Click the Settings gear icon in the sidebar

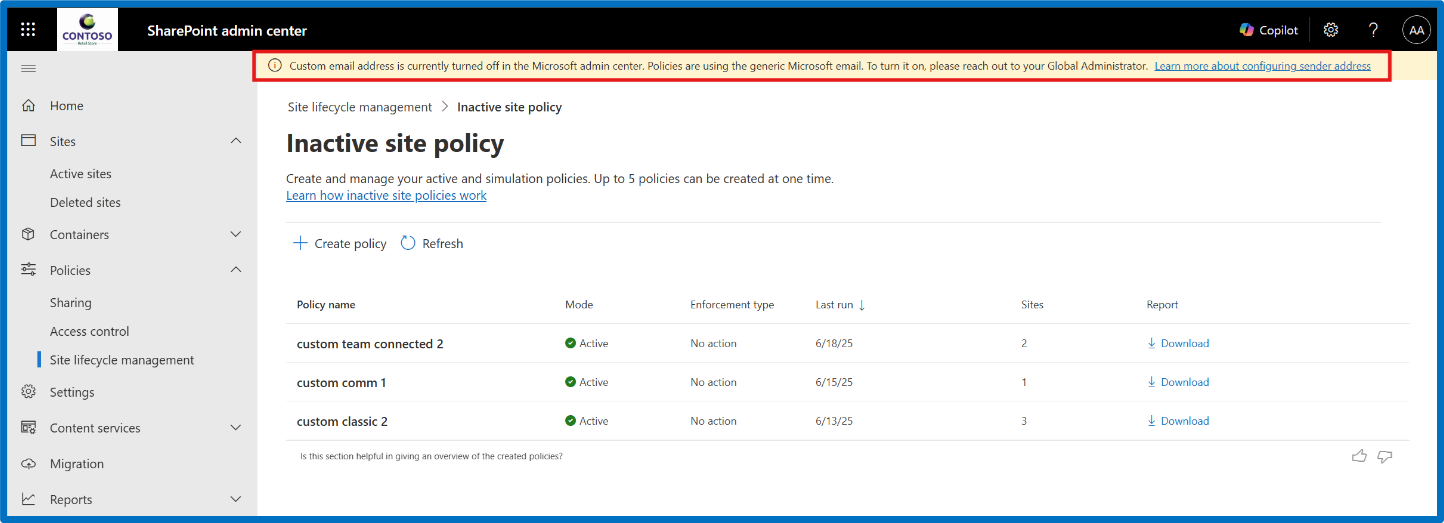[x=28, y=392]
